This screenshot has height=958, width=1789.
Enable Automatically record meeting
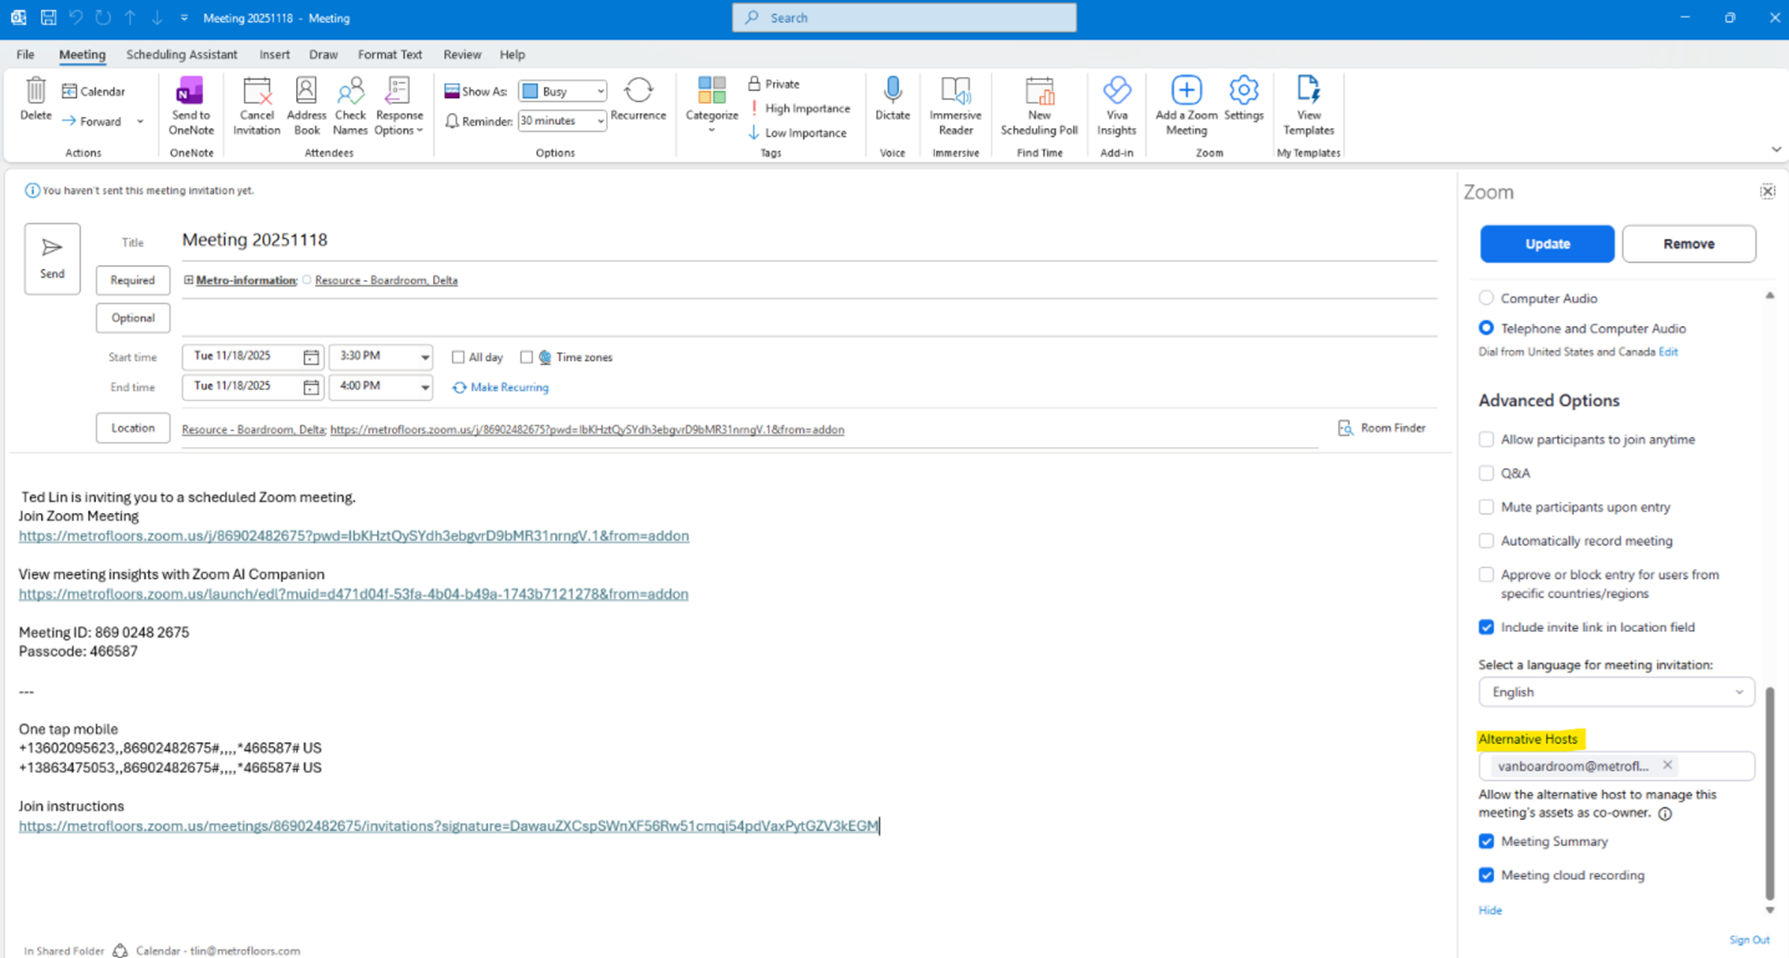coord(1486,541)
